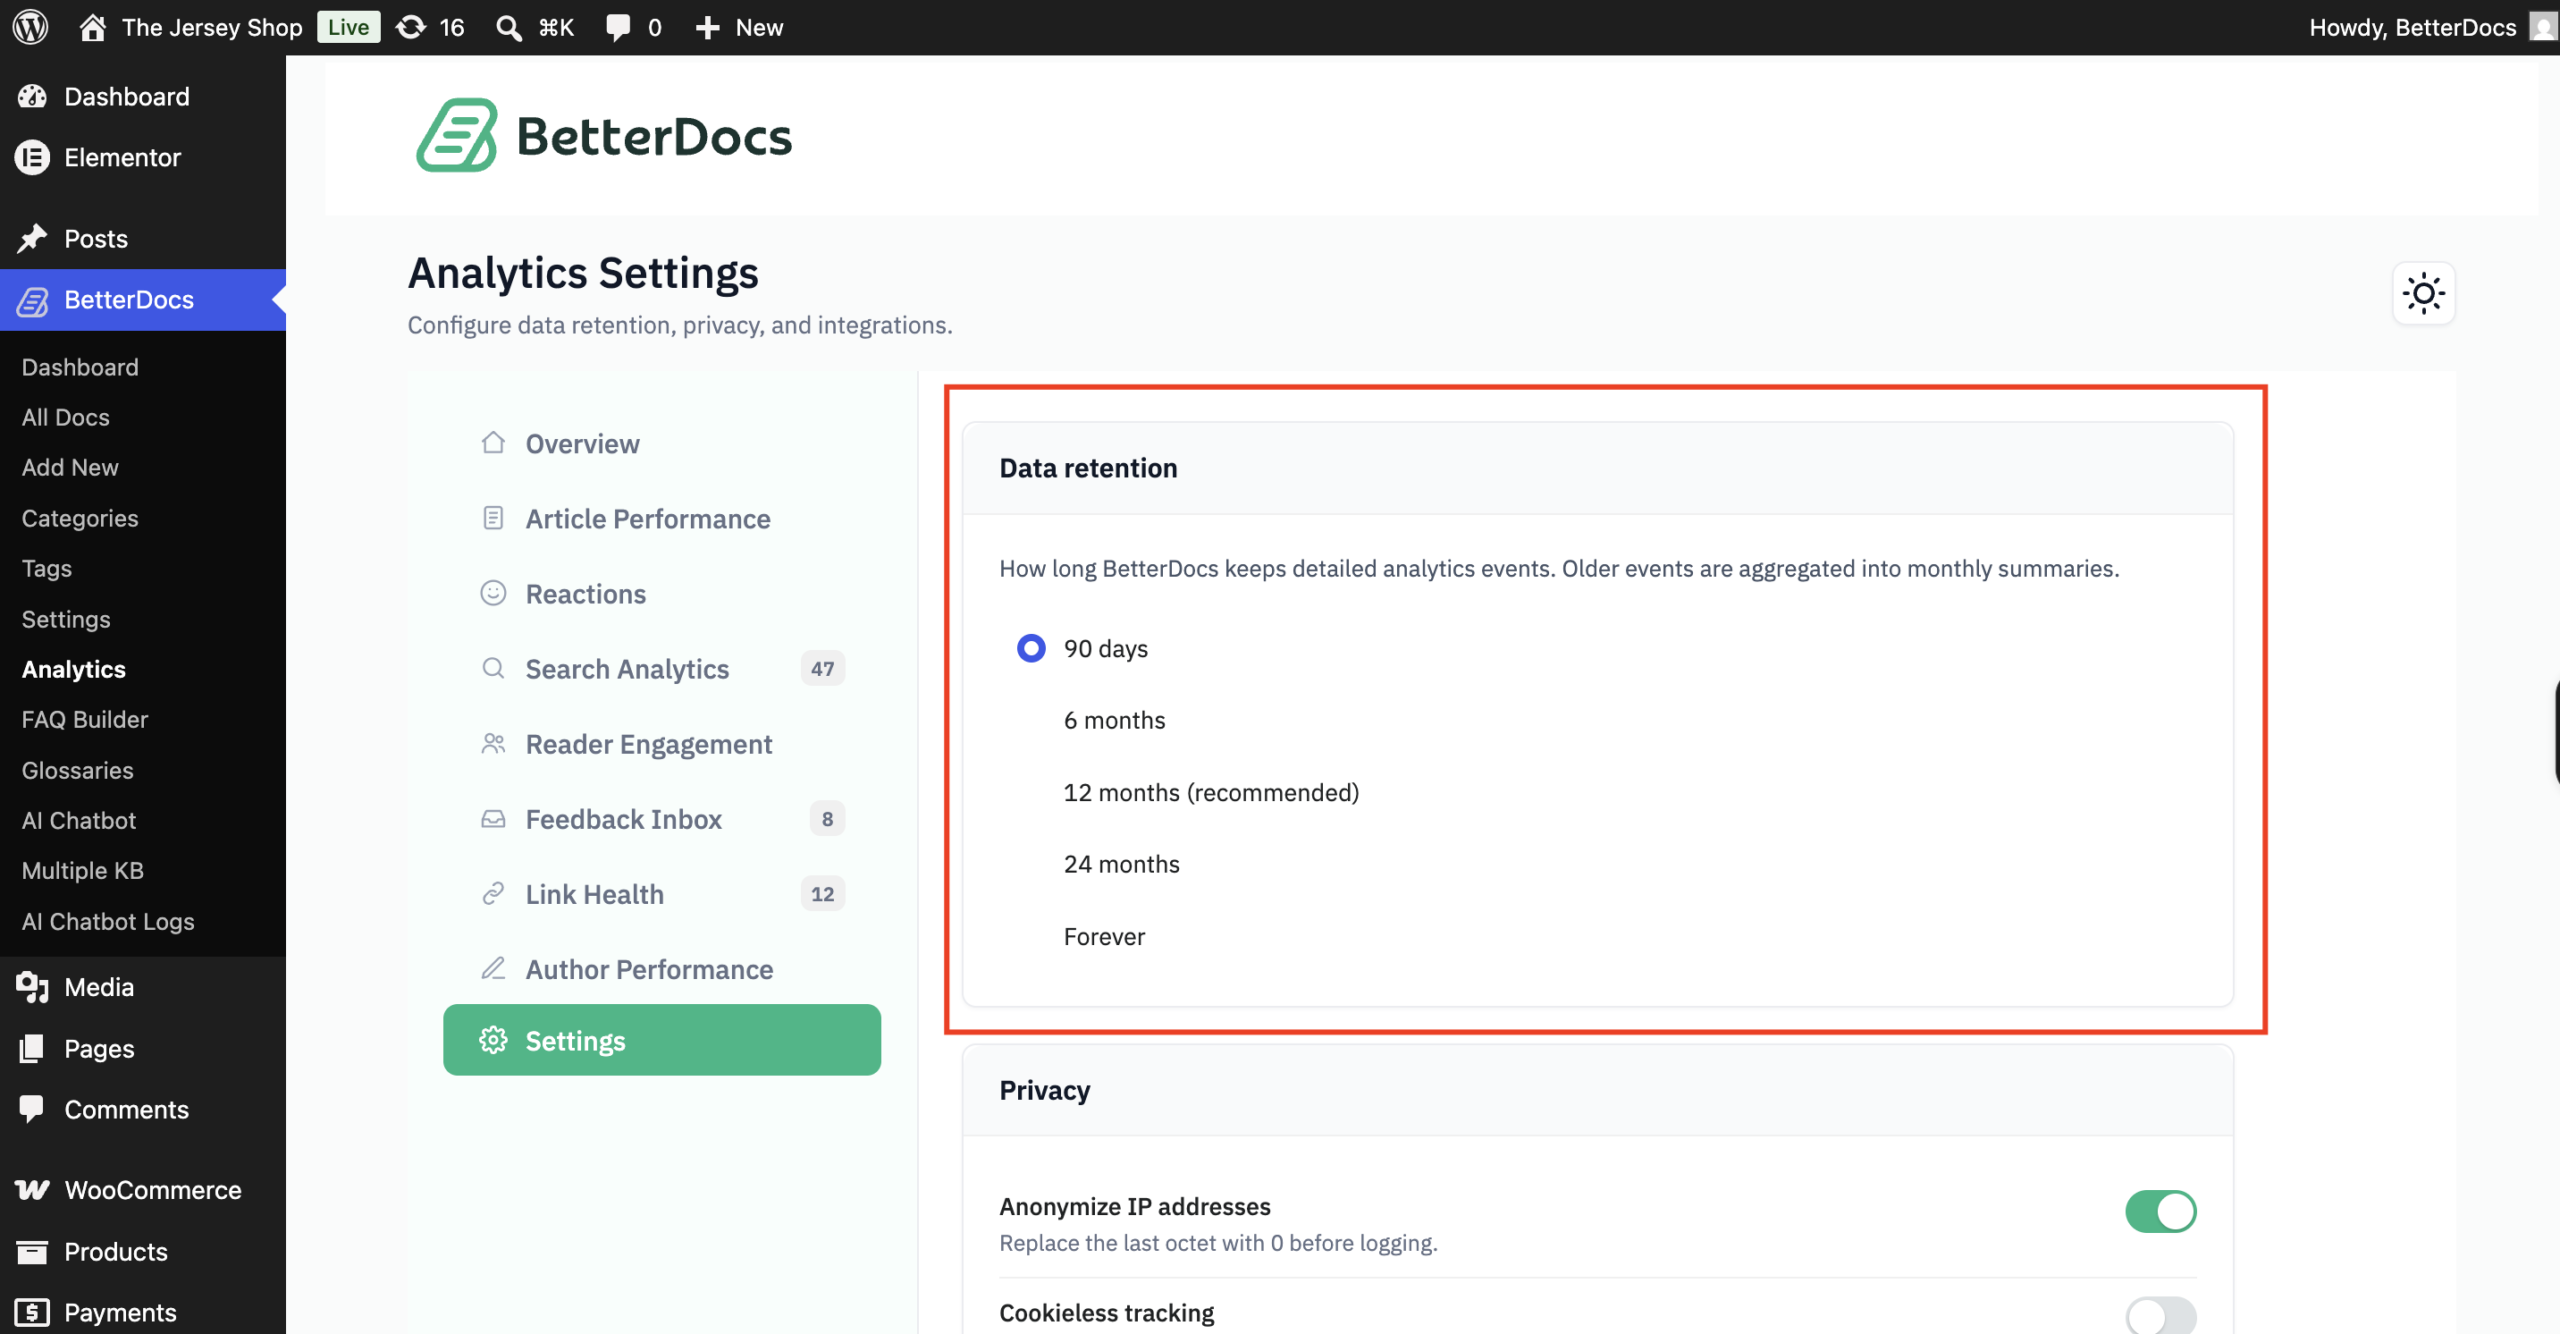
Task: Open FAQ Builder submenu item
Action: point(85,719)
